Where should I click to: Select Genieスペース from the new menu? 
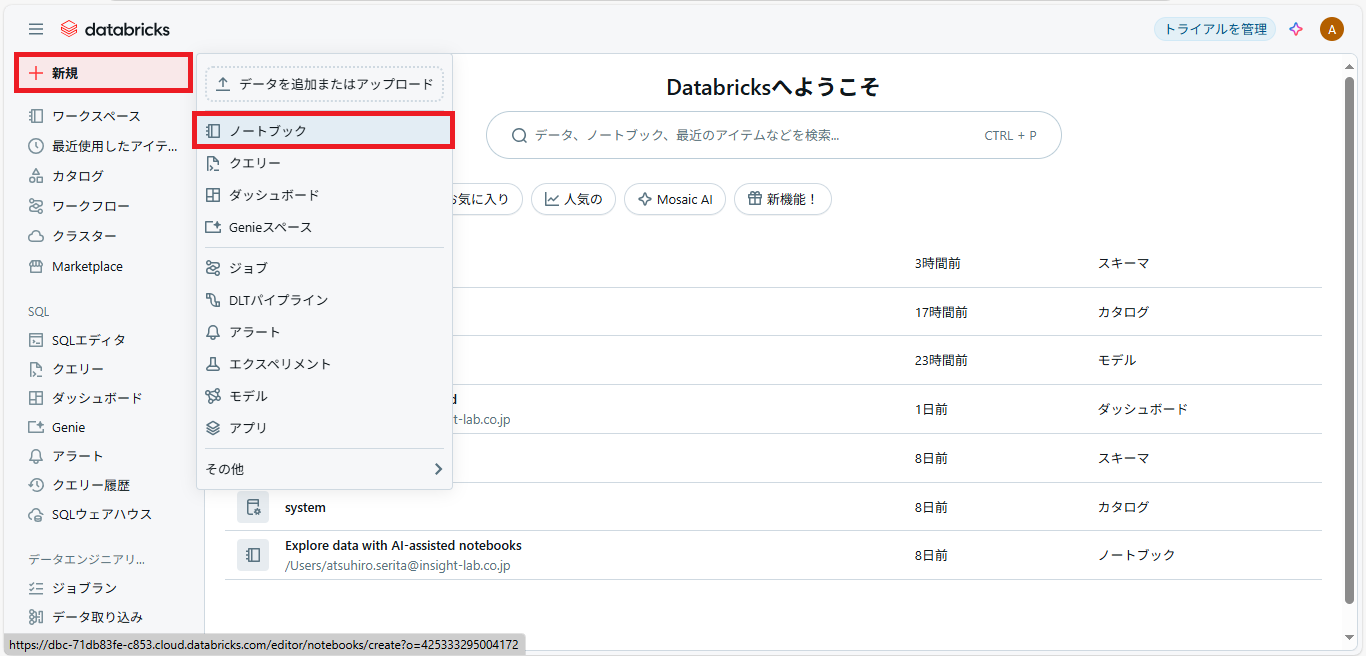(324, 227)
